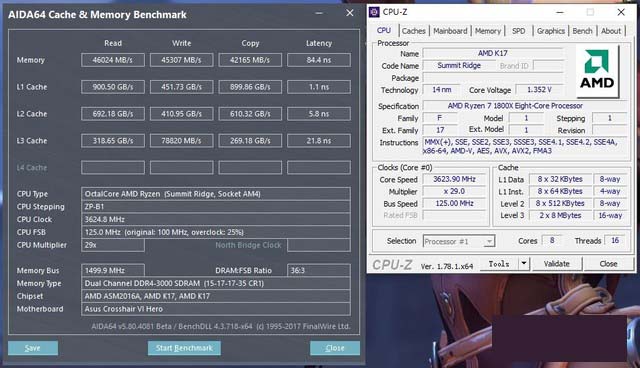Click the CPU Type field OctalCore AMD Ryzen
This screenshot has height=368, width=640.
[x=216, y=194]
